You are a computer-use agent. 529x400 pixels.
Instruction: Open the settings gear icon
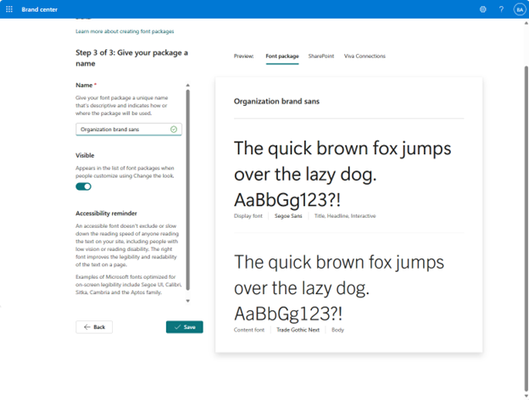coord(483,9)
